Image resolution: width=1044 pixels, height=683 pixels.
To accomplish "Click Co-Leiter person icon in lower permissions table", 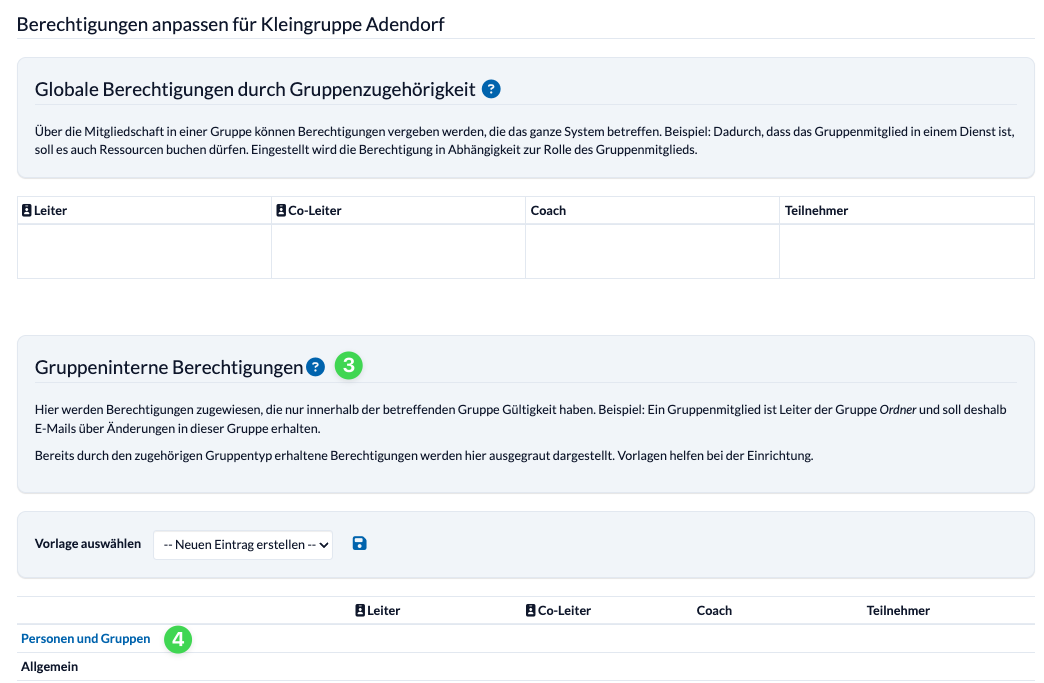I will point(531,610).
